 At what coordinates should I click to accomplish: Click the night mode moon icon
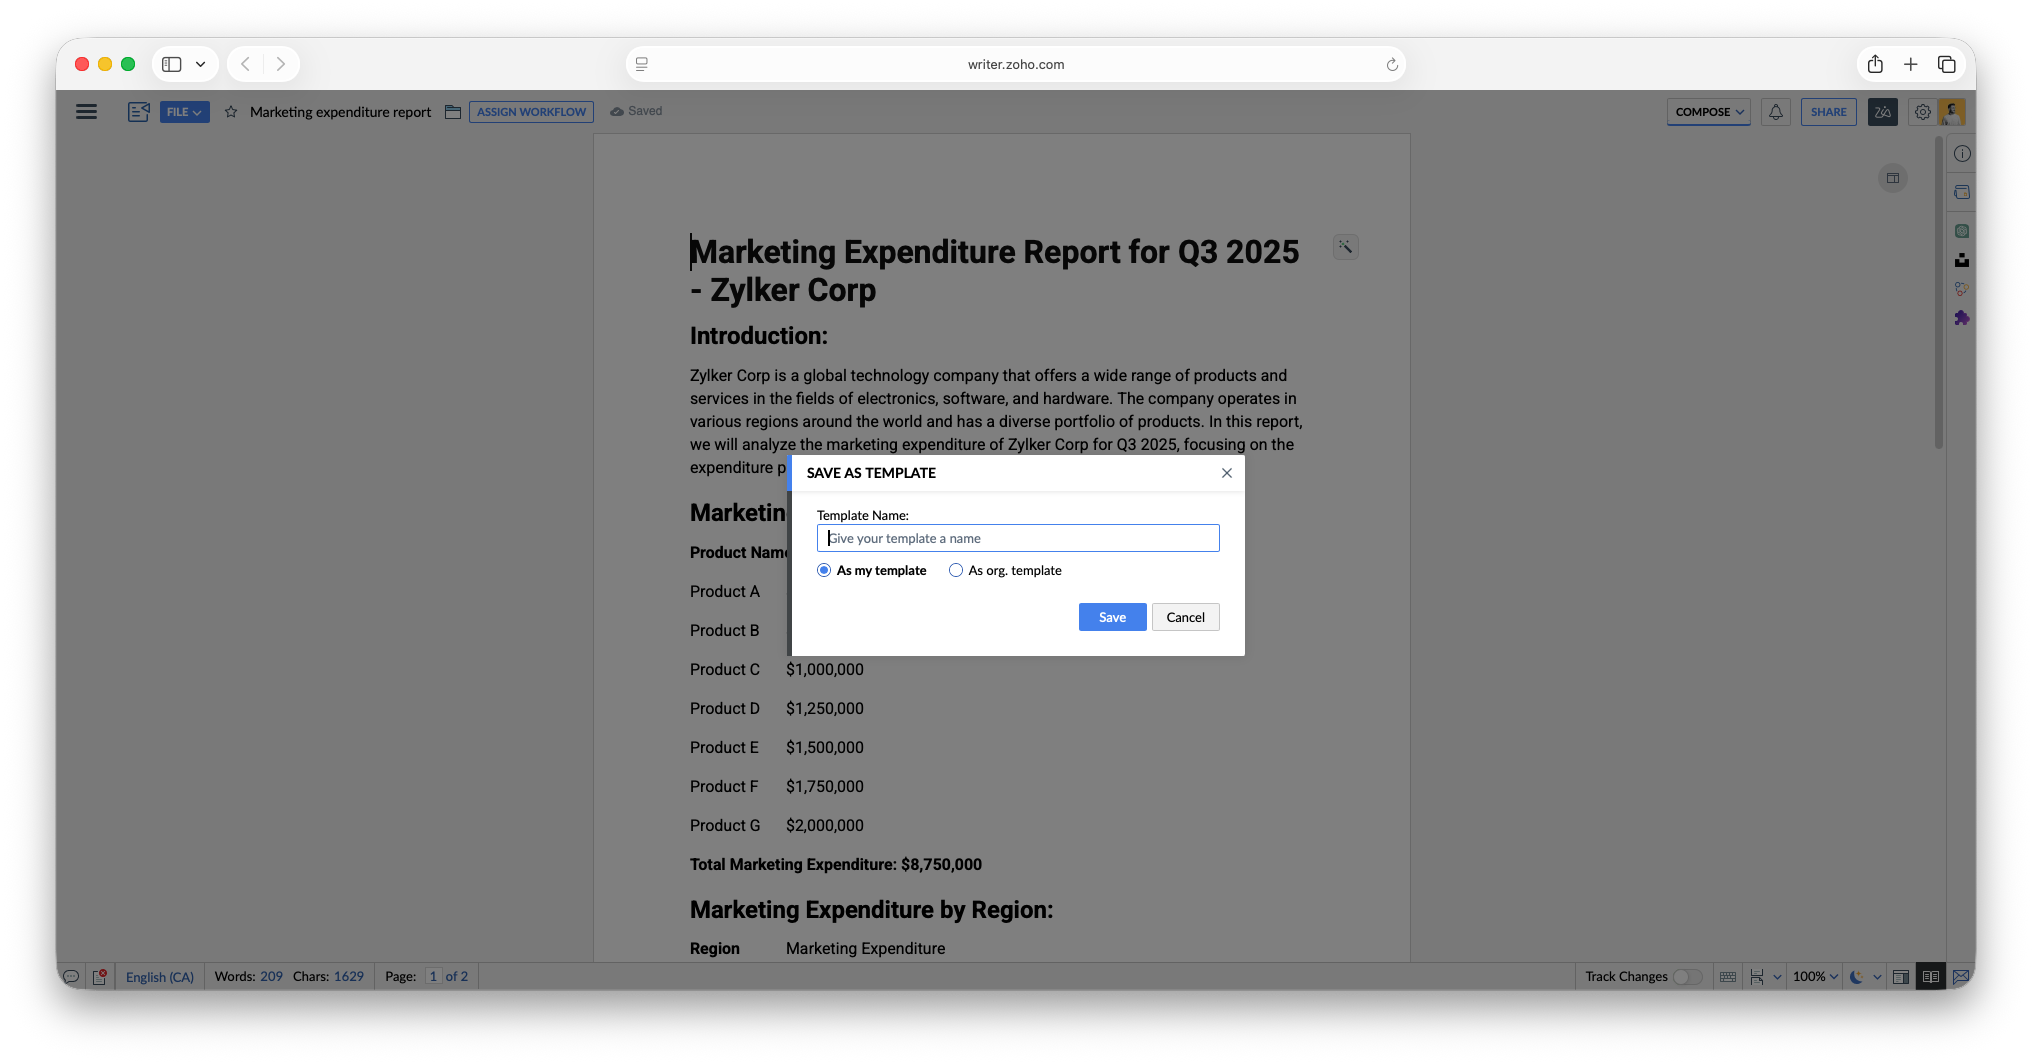1856,977
